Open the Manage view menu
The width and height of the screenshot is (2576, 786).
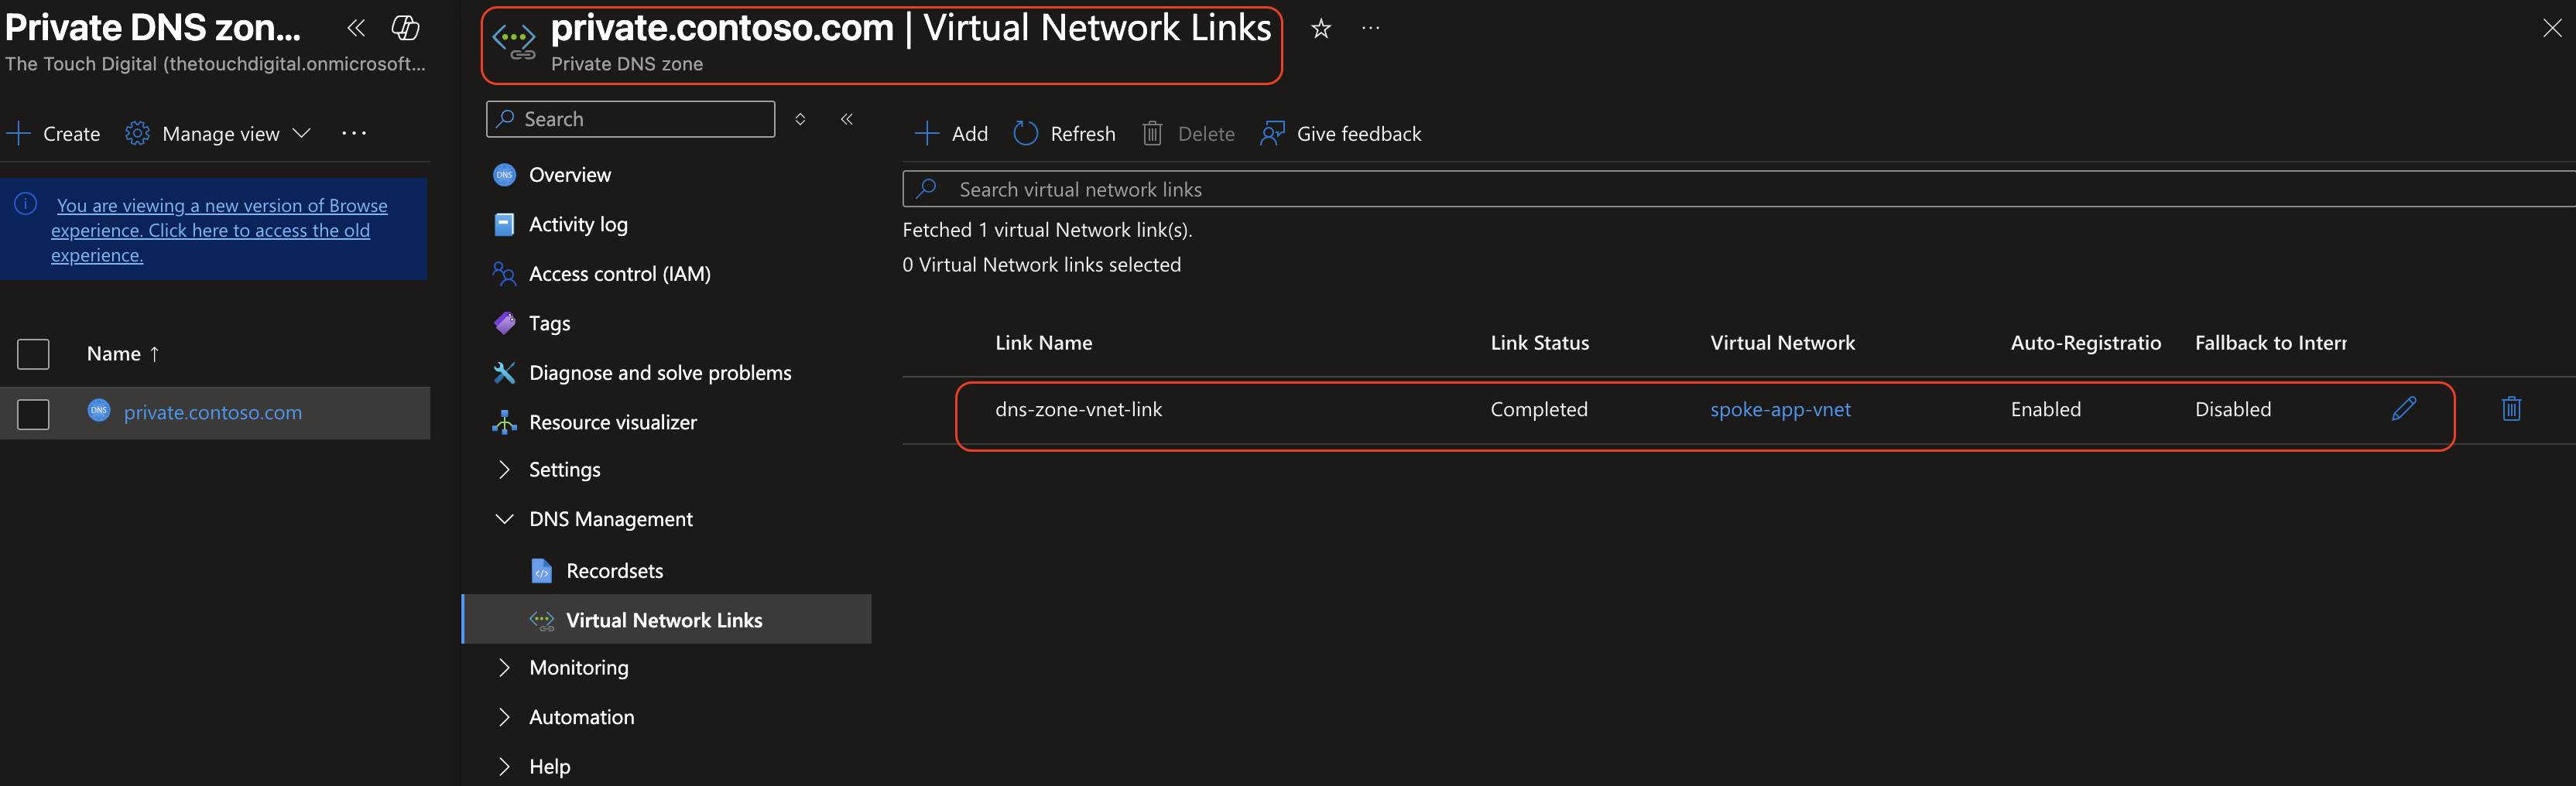point(219,133)
